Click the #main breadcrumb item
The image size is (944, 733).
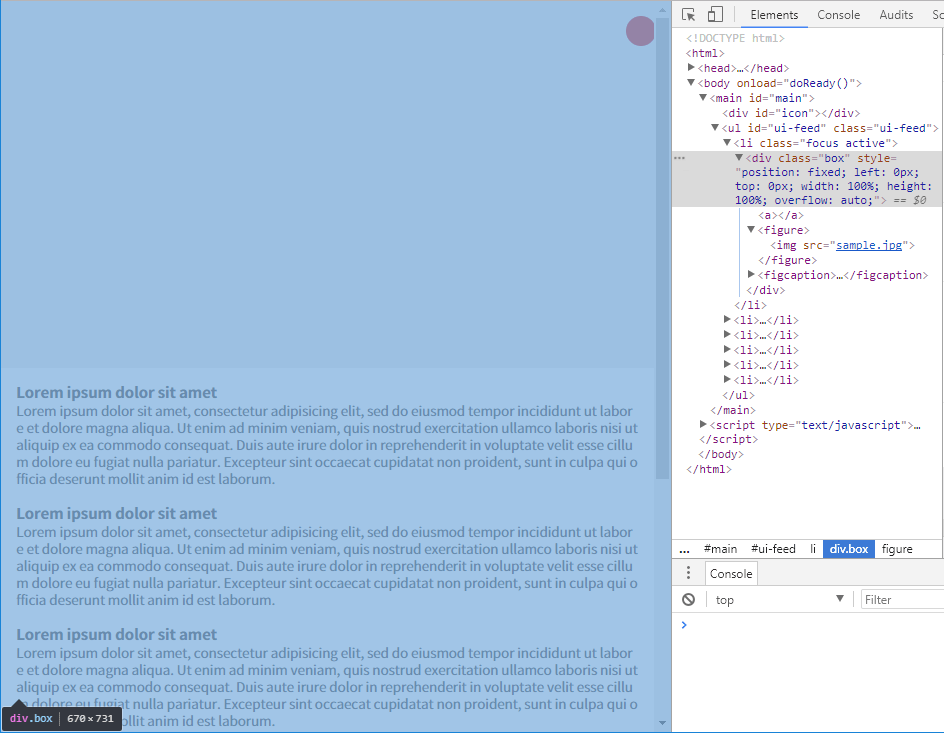click(x=720, y=549)
